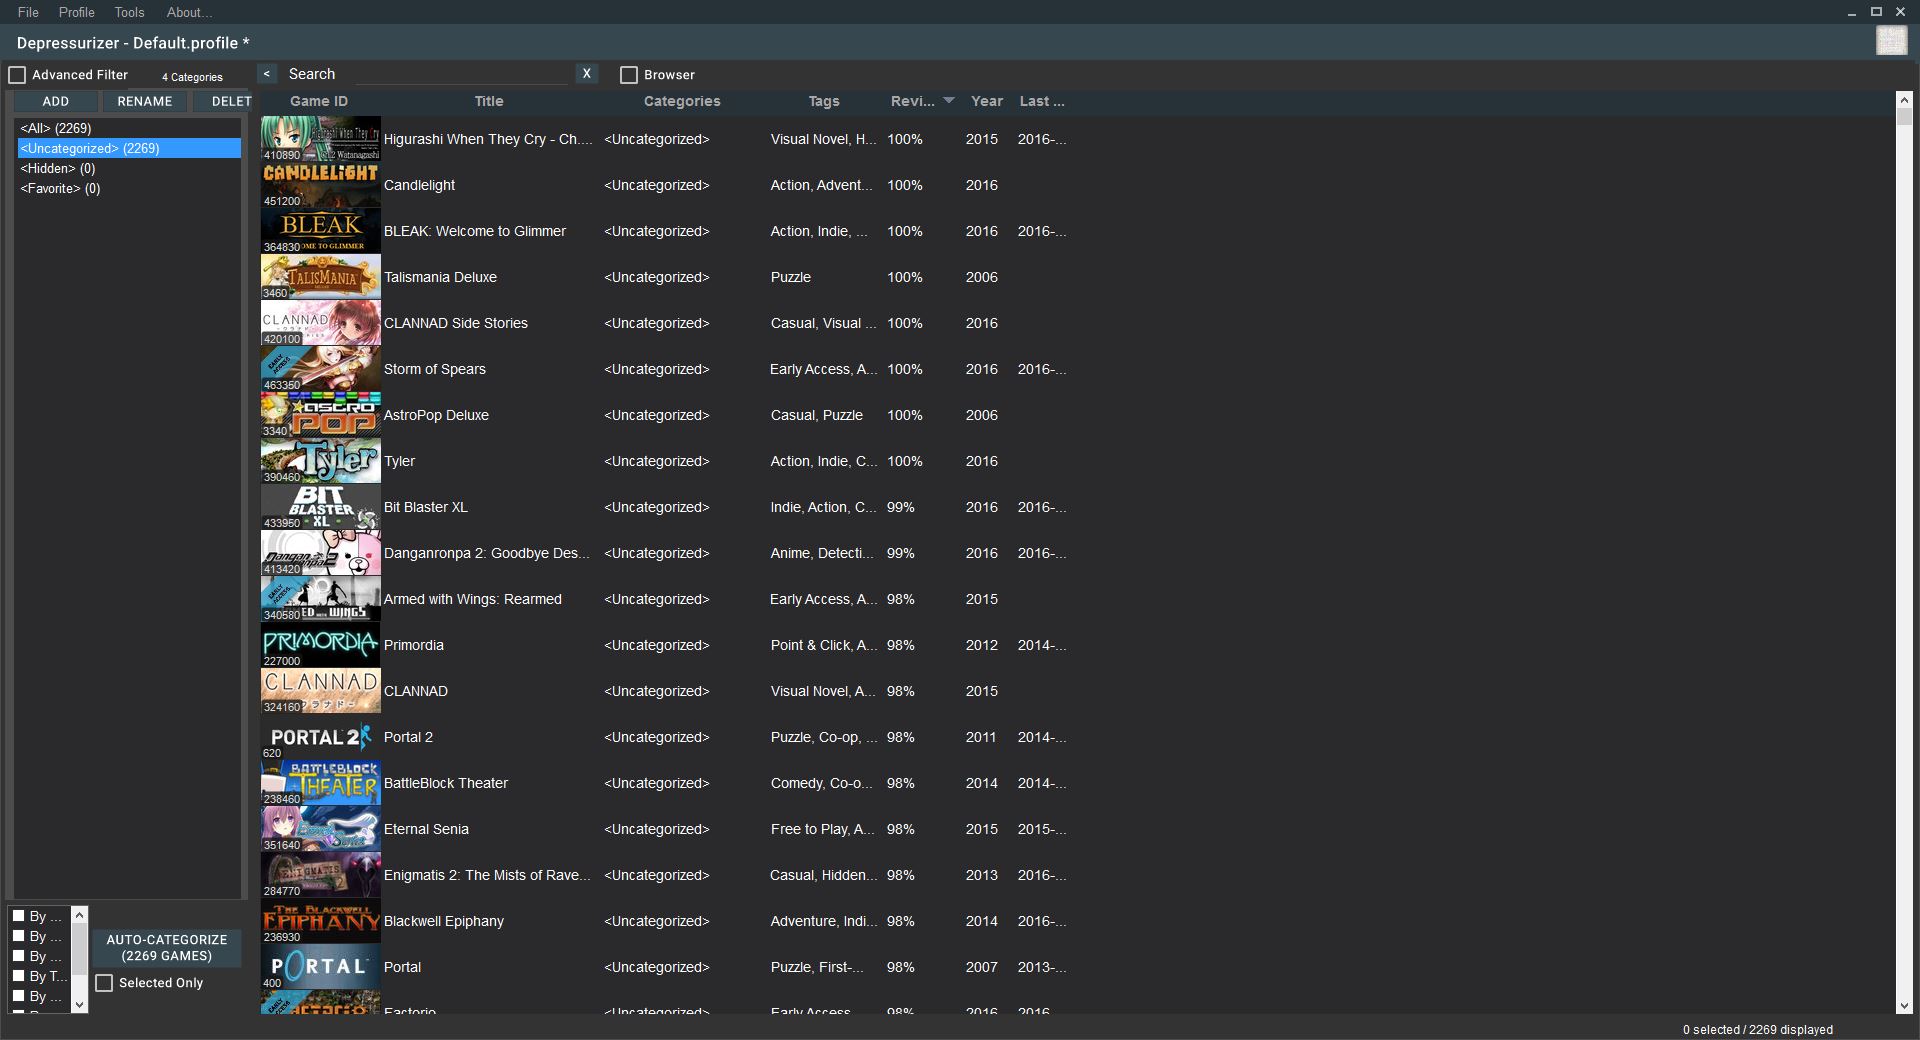Sort by the Tags column header

(x=824, y=101)
